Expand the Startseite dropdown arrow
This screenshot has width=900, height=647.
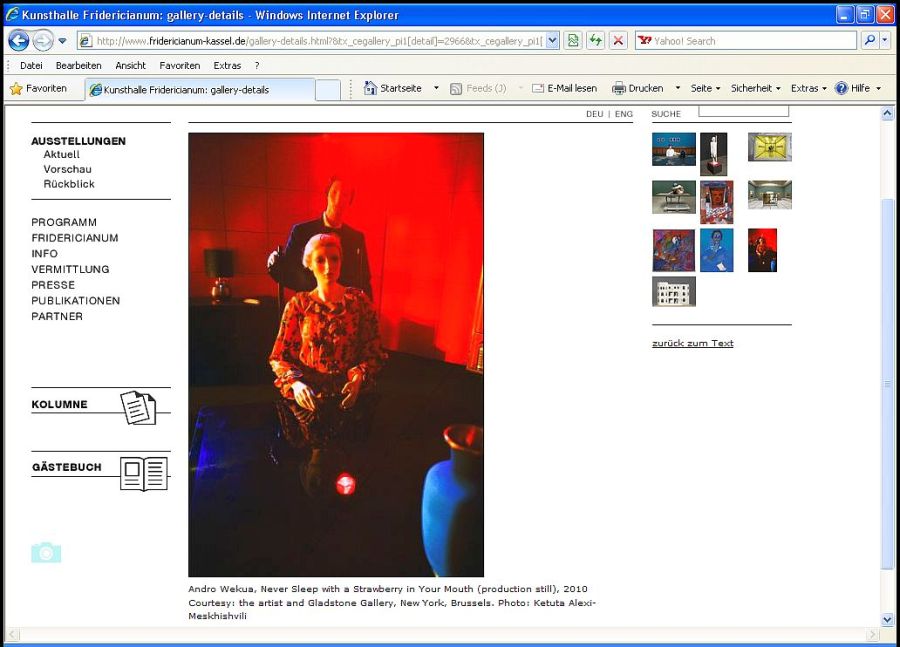coord(436,88)
